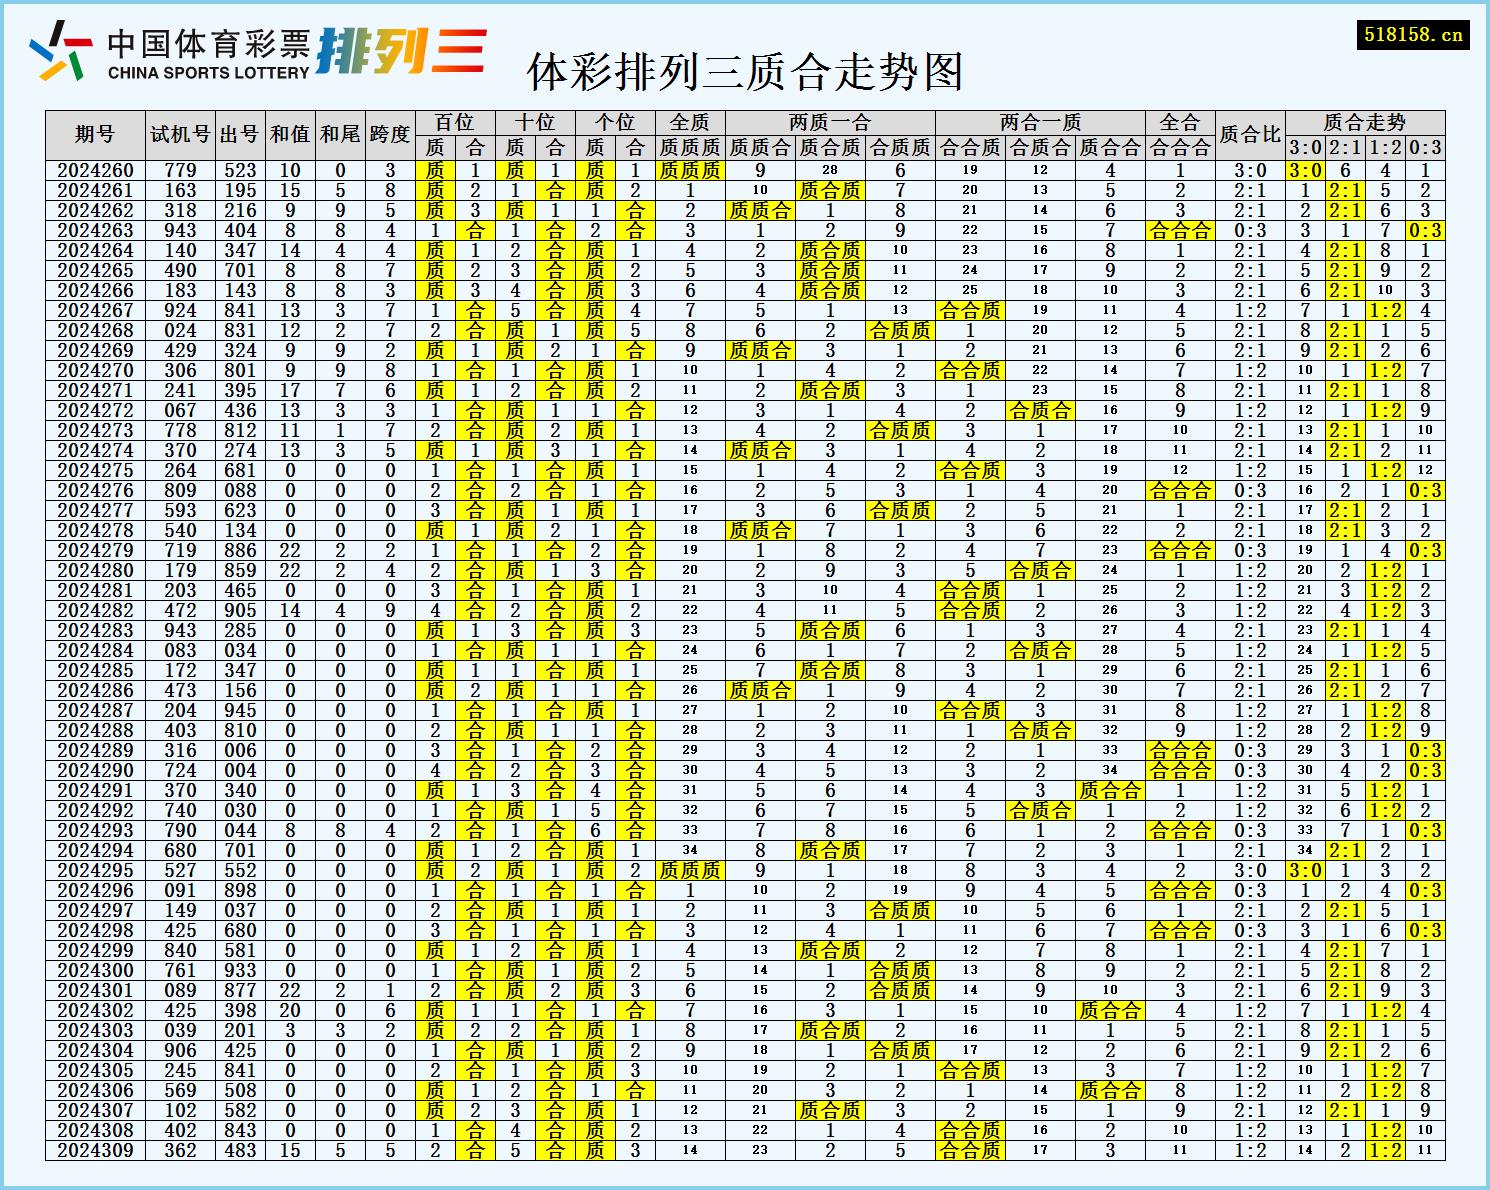Screen dimensions: 1490x1190
Task: Click the 和值 column header
Action: 290,134
